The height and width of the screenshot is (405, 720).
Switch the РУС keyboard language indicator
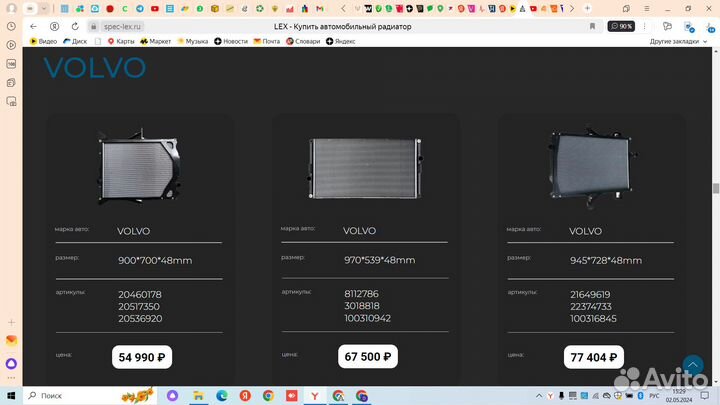click(654, 396)
